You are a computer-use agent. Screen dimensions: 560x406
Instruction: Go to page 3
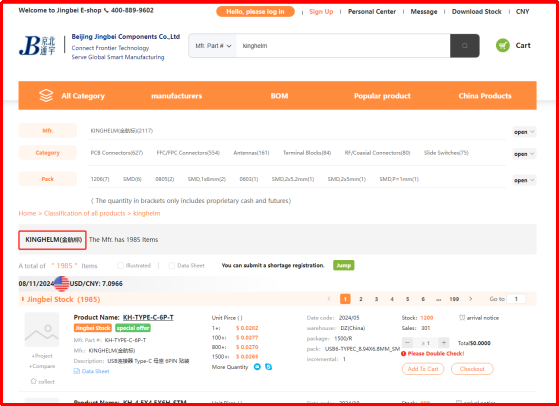point(376,299)
